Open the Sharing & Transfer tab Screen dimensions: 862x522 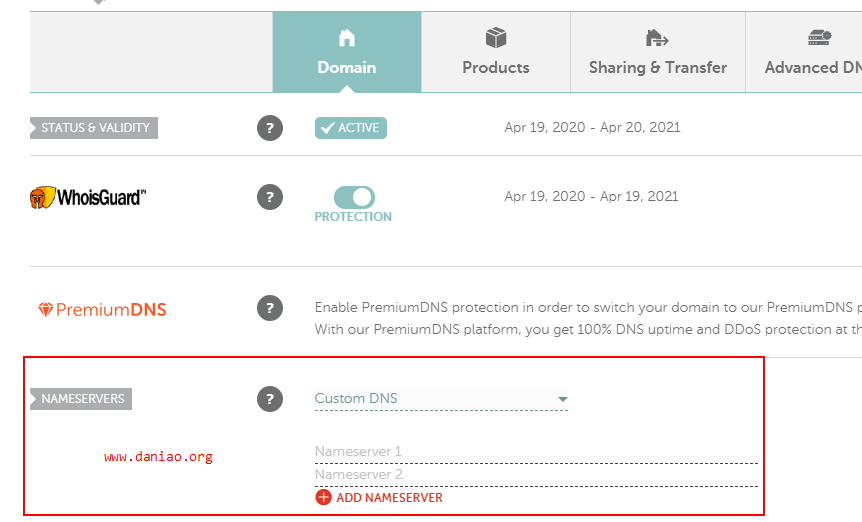[657, 52]
